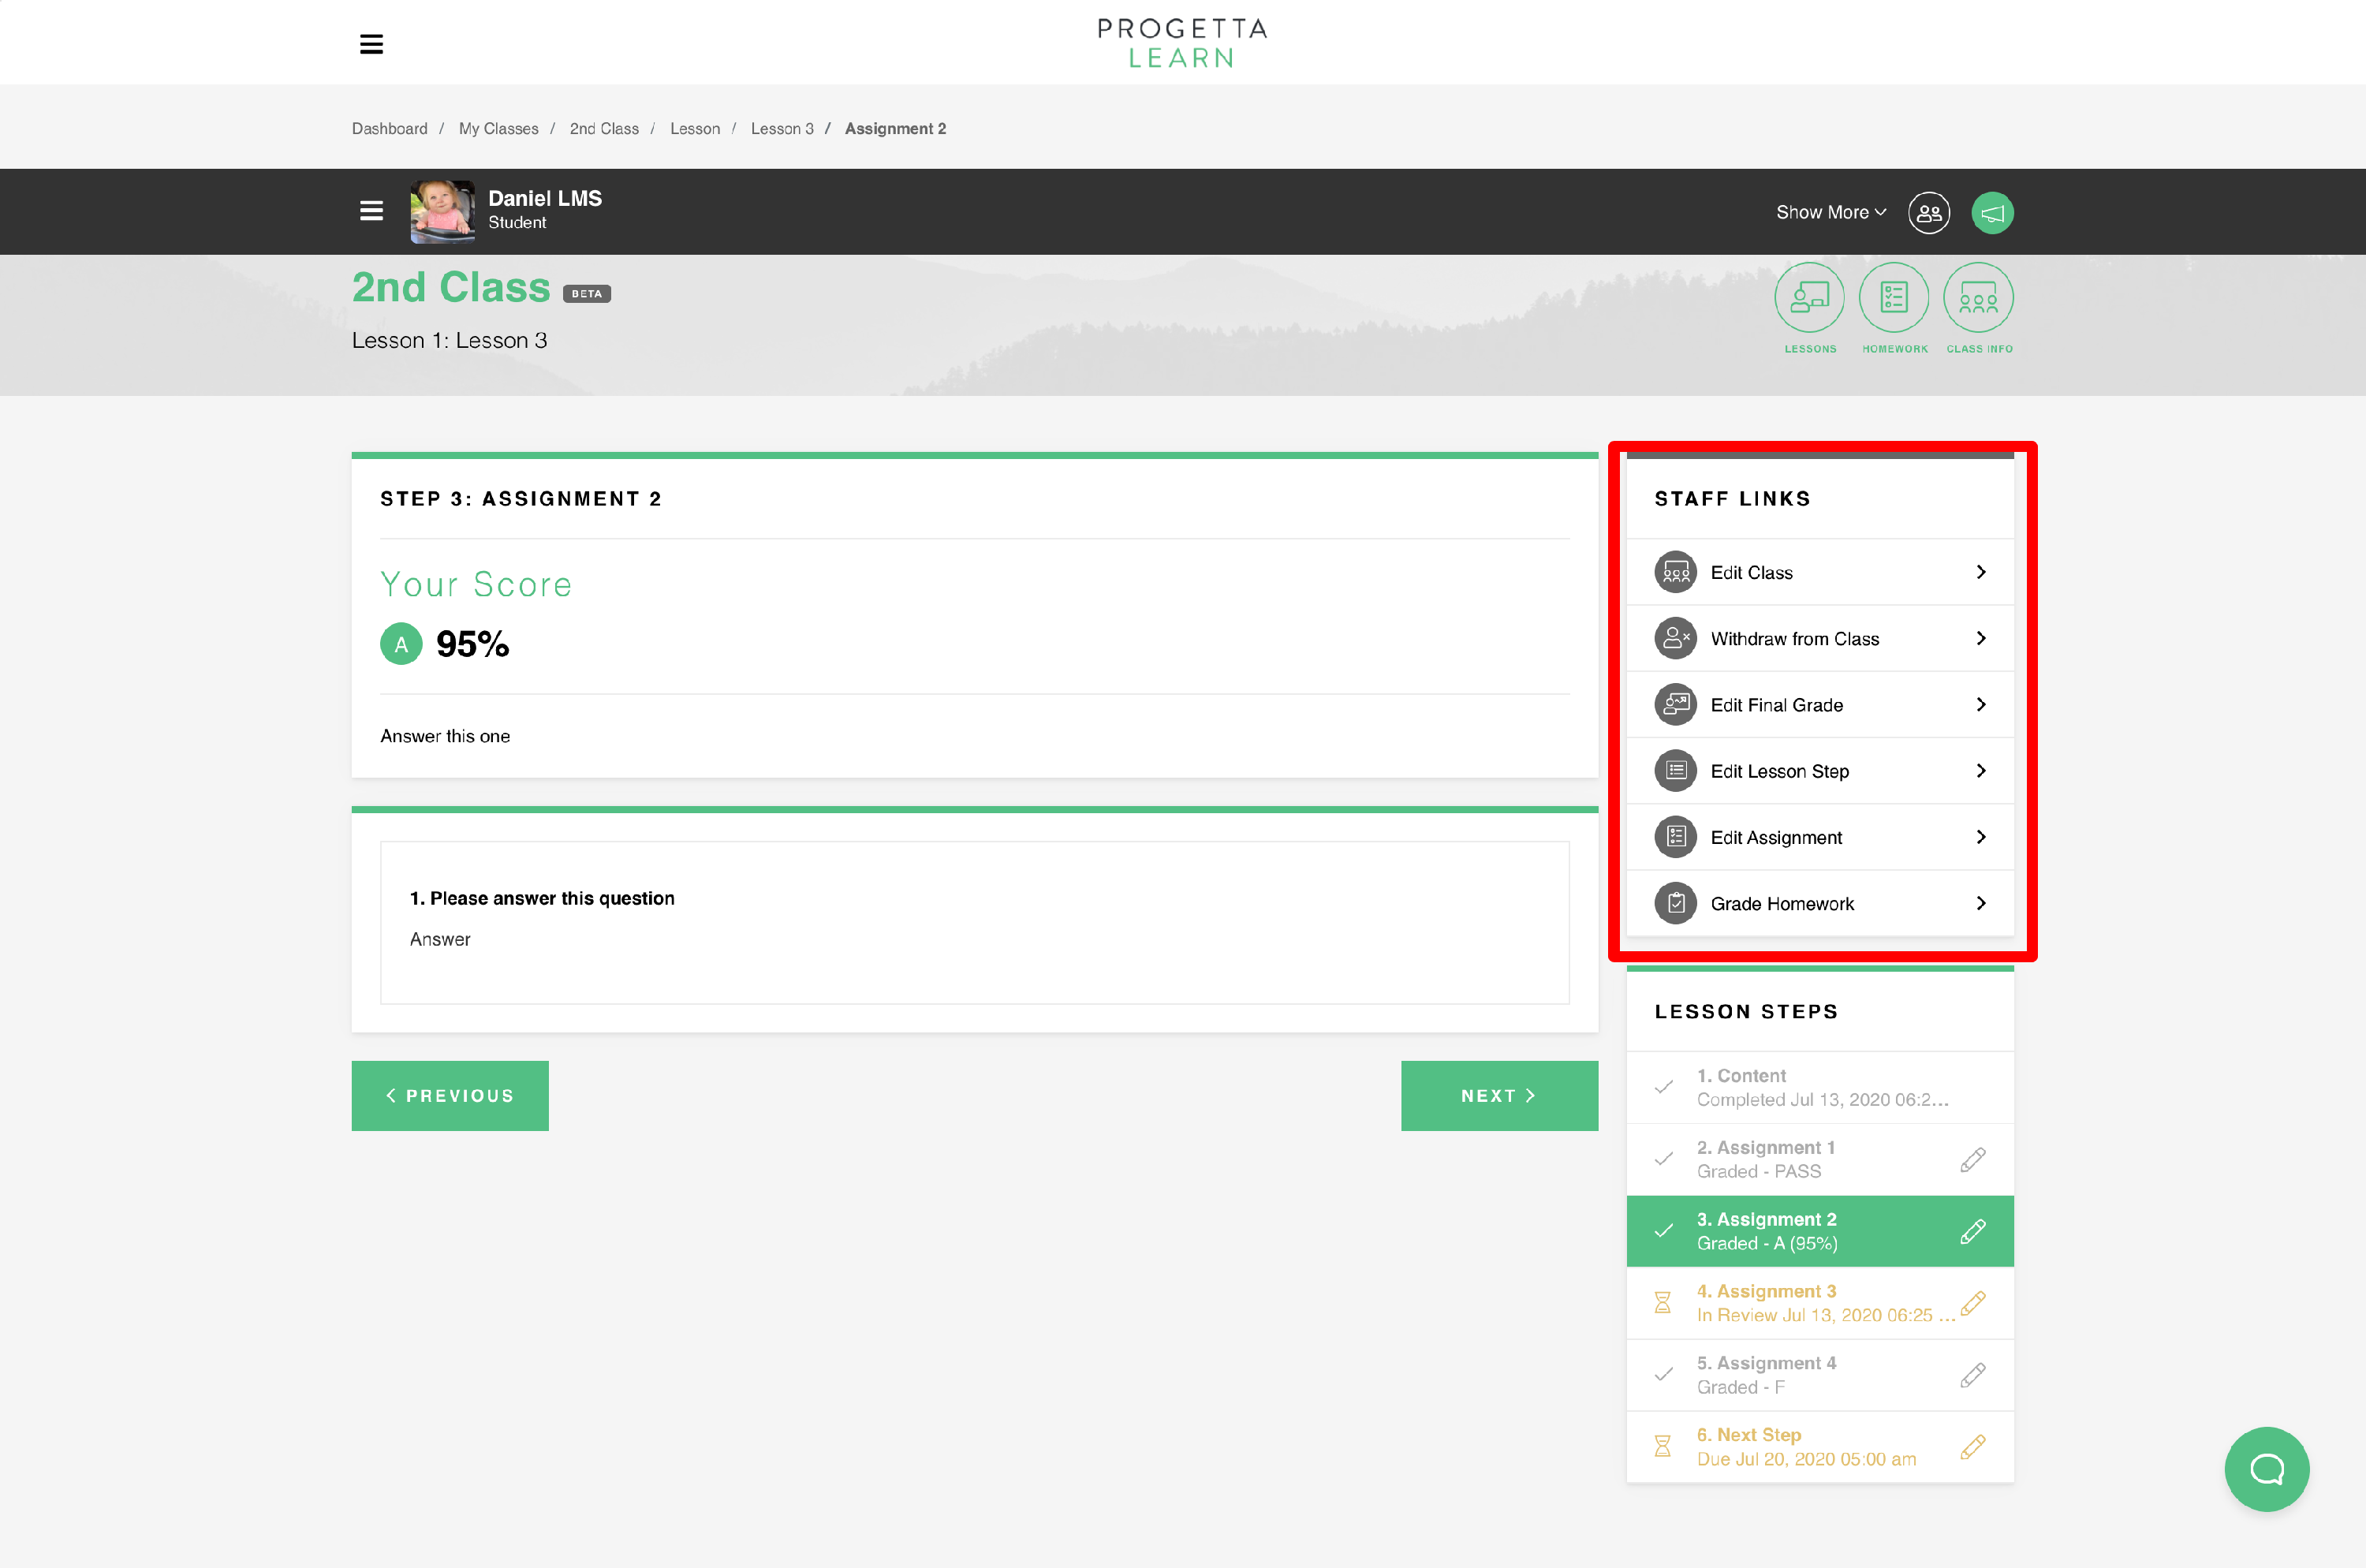Click the BETA badge
Image resolution: width=2366 pixels, height=1568 pixels.
(587, 294)
